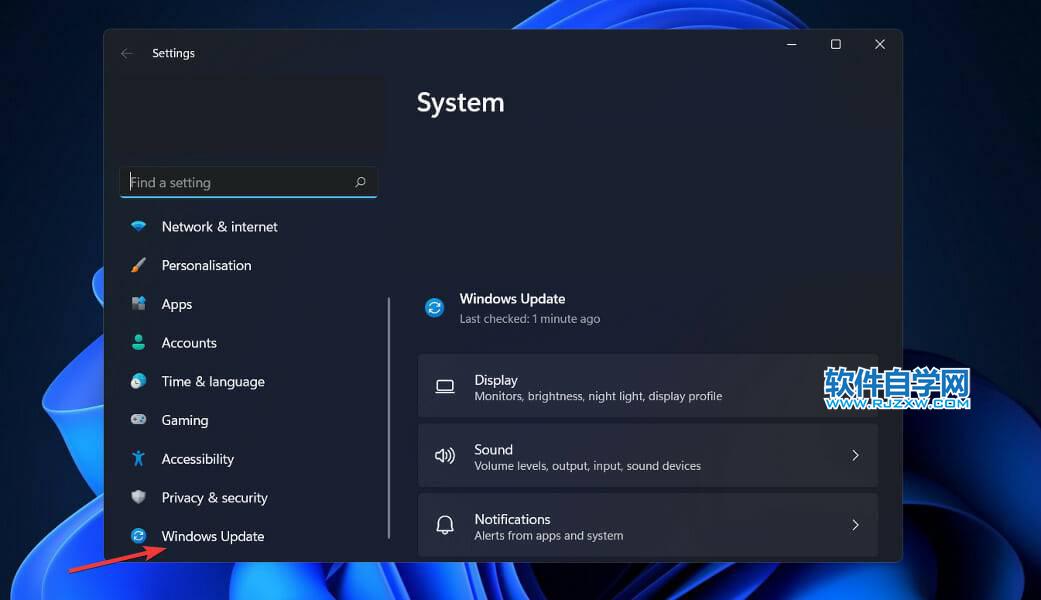
Task: Click 'Alerts from apps and system' text
Action: pyautogui.click(x=548, y=536)
